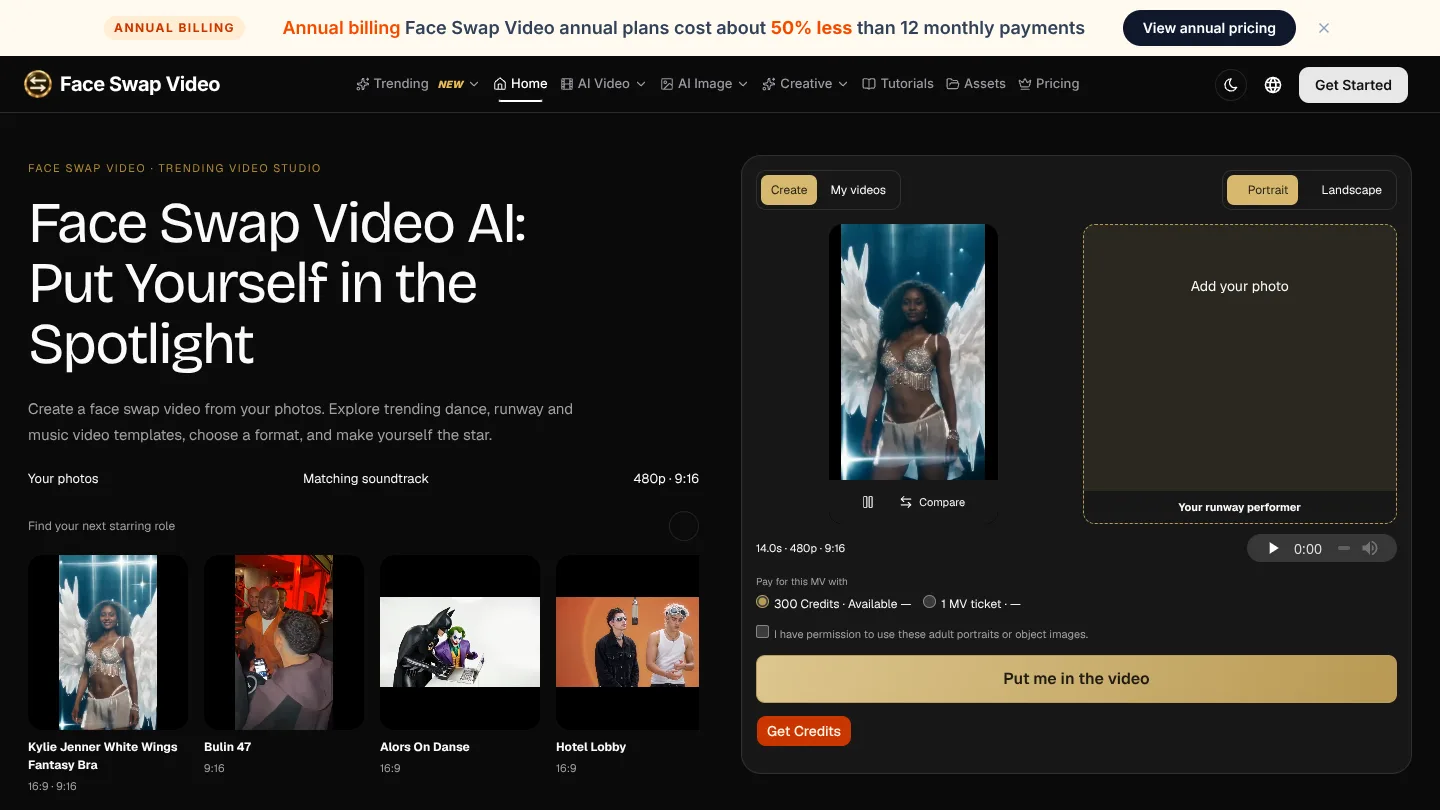The image size is (1440, 810).
Task: Dismiss the annual billing banner
Action: (x=1324, y=28)
